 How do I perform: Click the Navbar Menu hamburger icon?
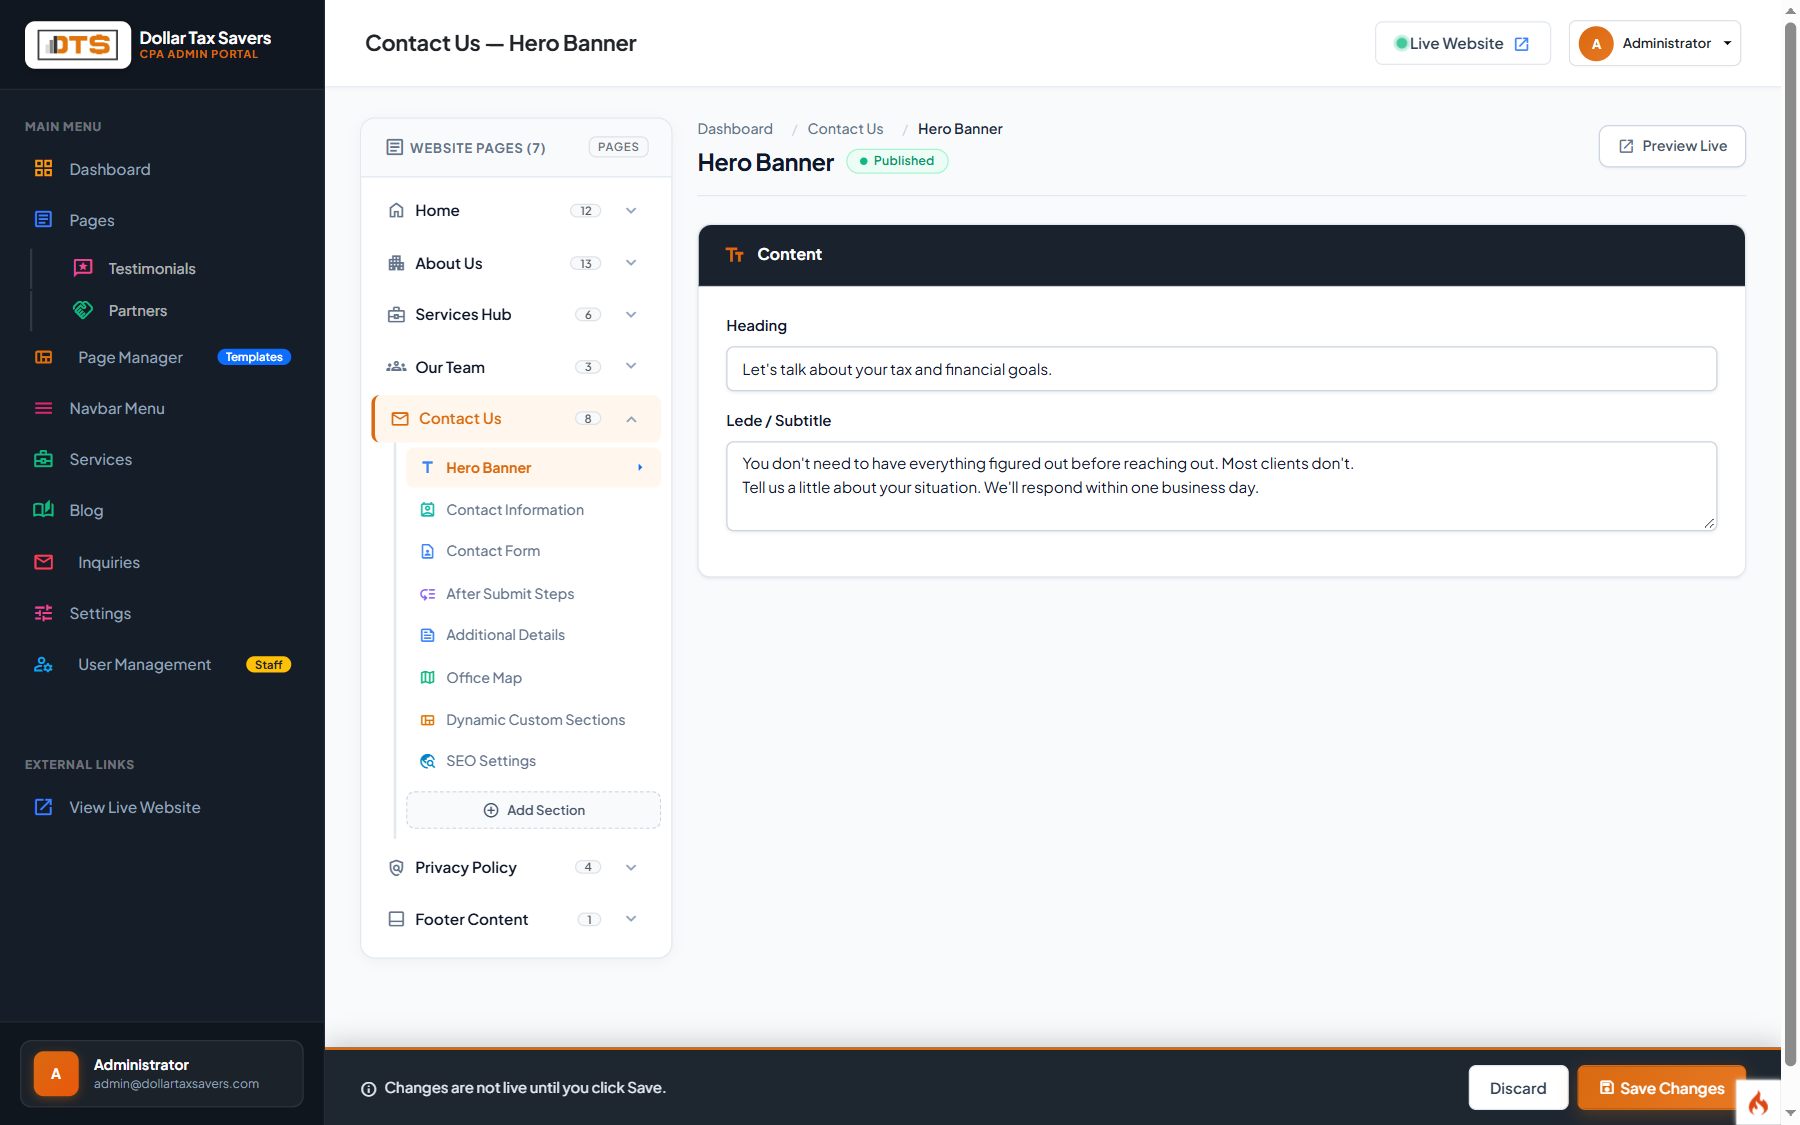[43, 408]
